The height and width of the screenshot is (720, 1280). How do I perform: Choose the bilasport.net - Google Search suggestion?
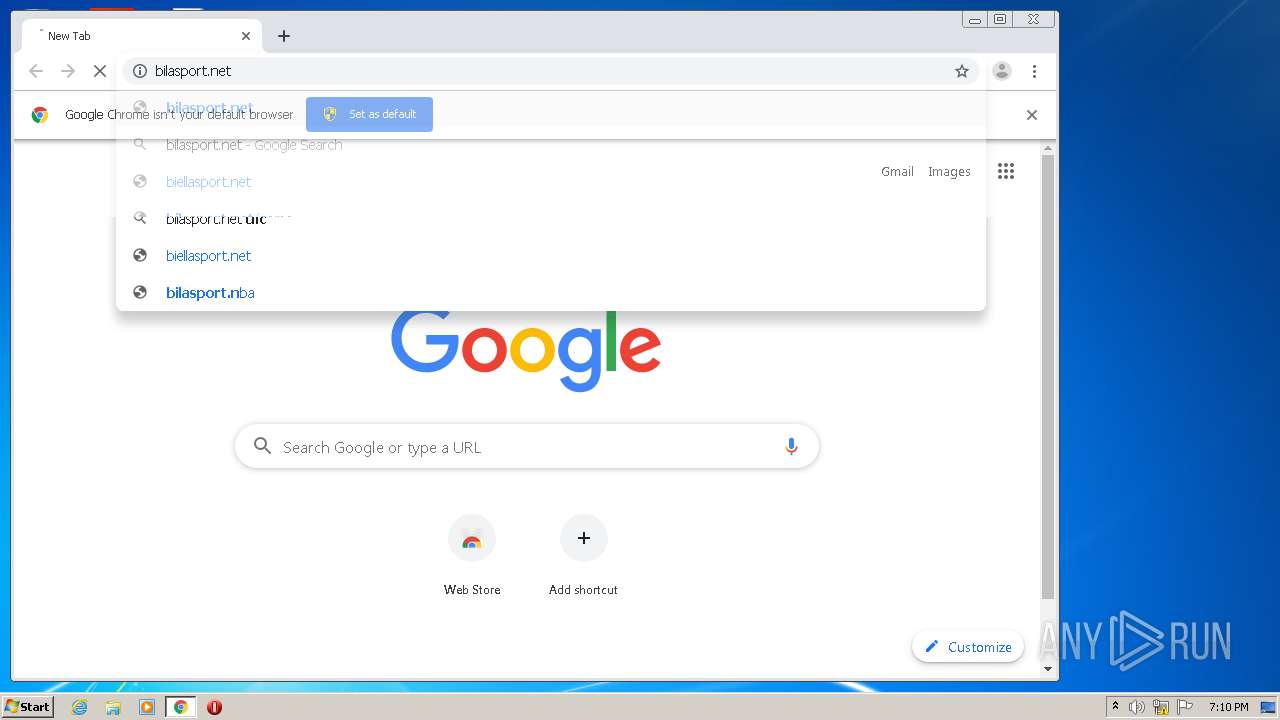click(x=551, y=145)
